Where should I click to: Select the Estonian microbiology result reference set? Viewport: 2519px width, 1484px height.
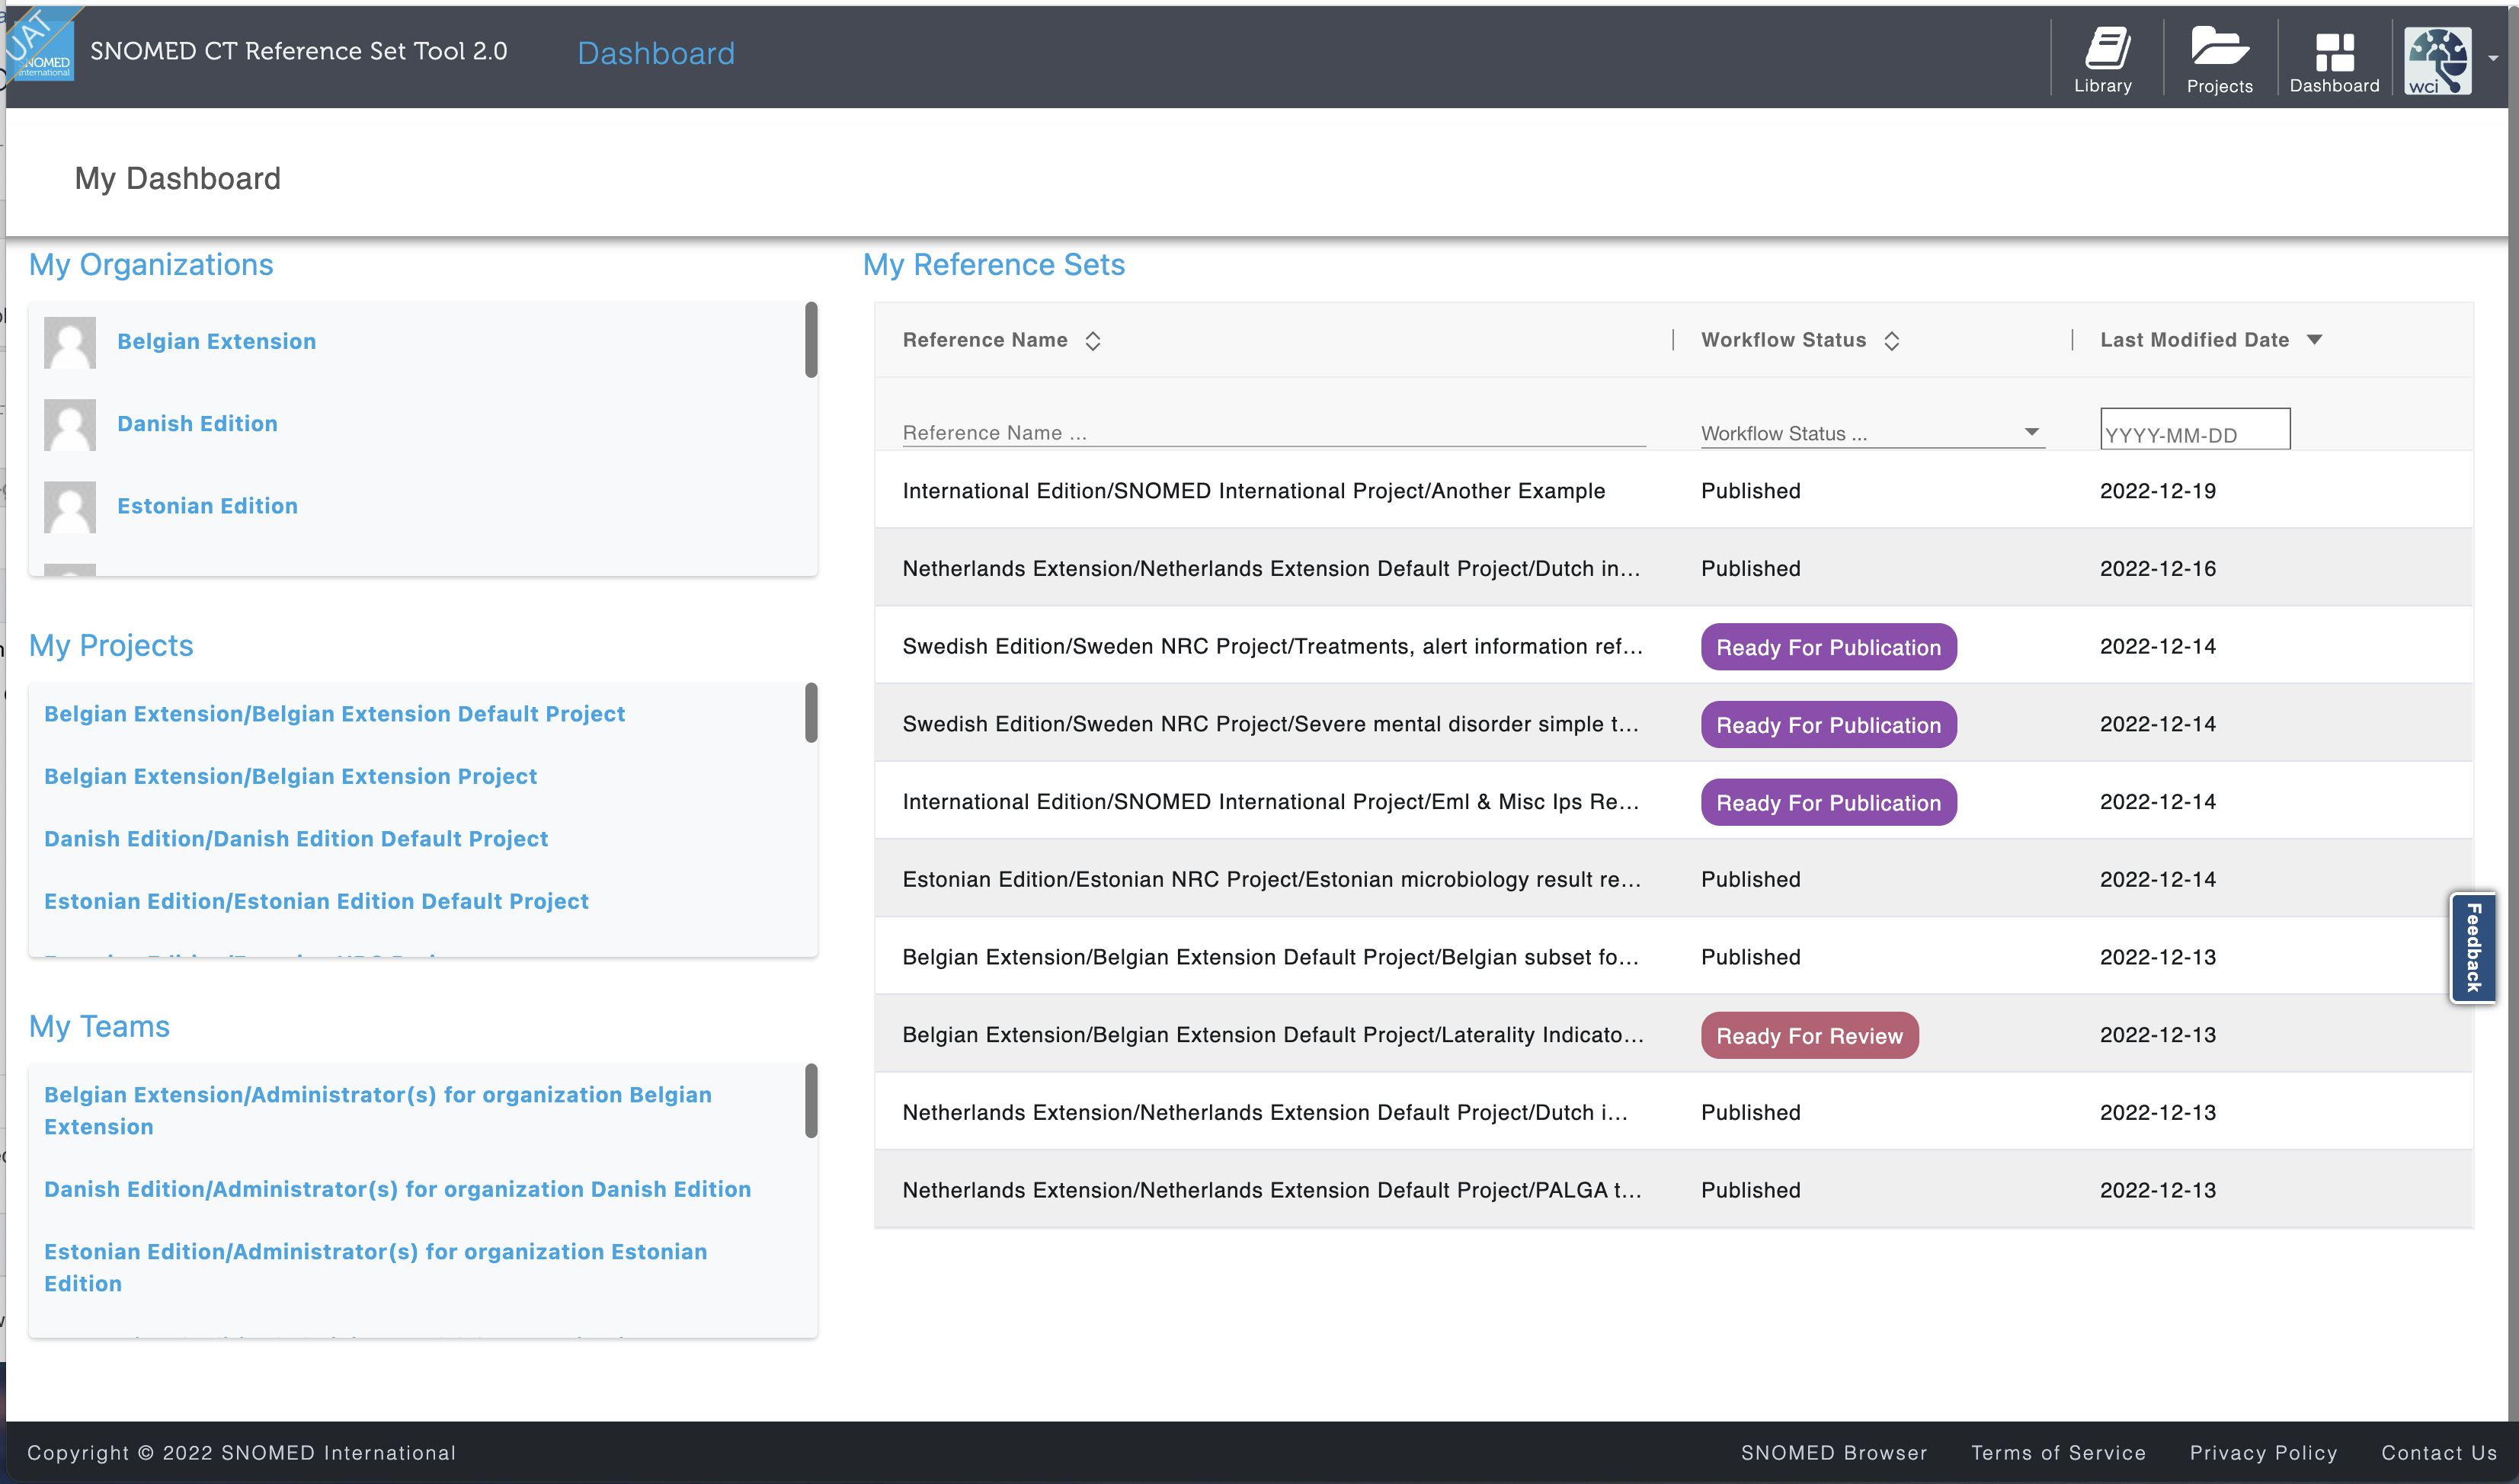point(1673,879)
